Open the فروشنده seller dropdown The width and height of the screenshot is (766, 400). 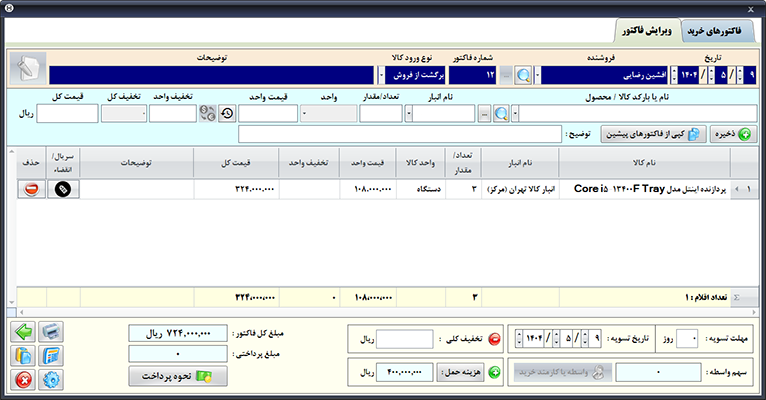(537, 76)
